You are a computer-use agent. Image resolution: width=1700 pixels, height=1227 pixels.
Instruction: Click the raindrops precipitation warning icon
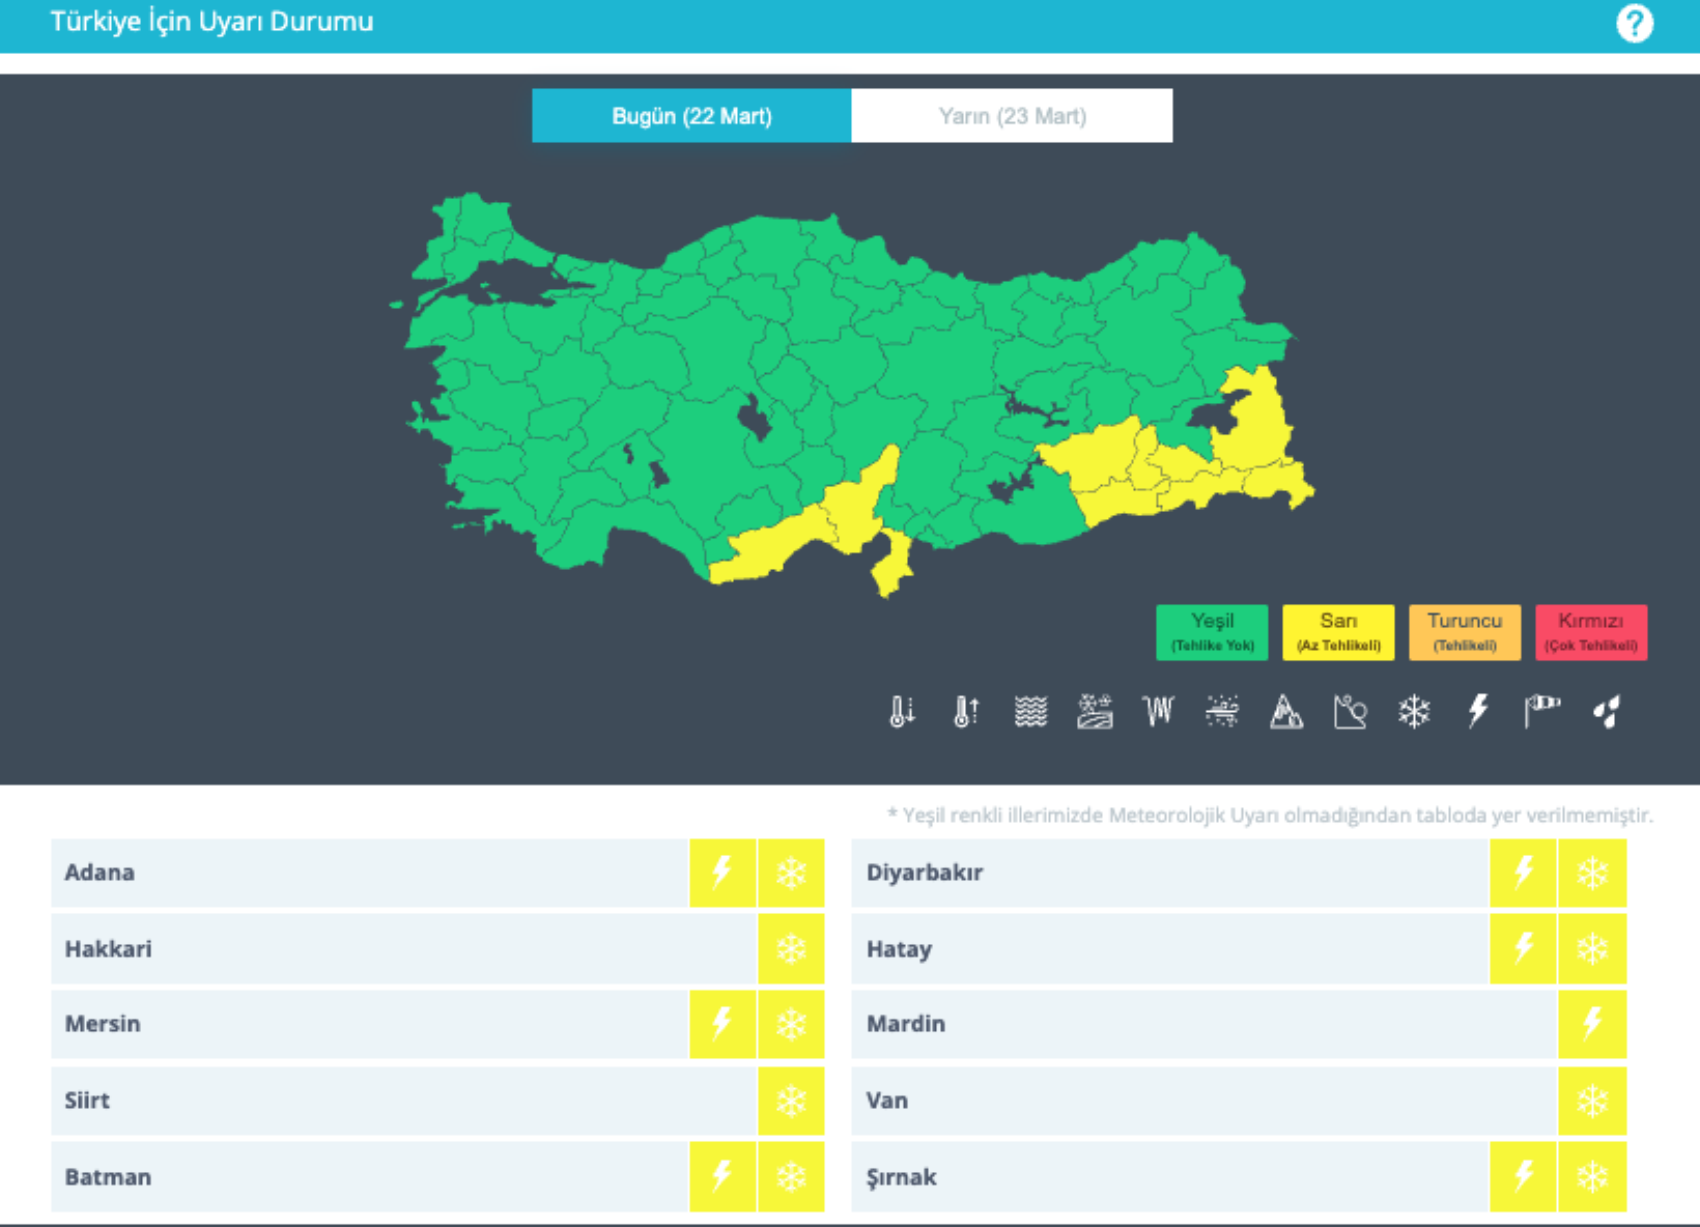(x=1606, y=711)
